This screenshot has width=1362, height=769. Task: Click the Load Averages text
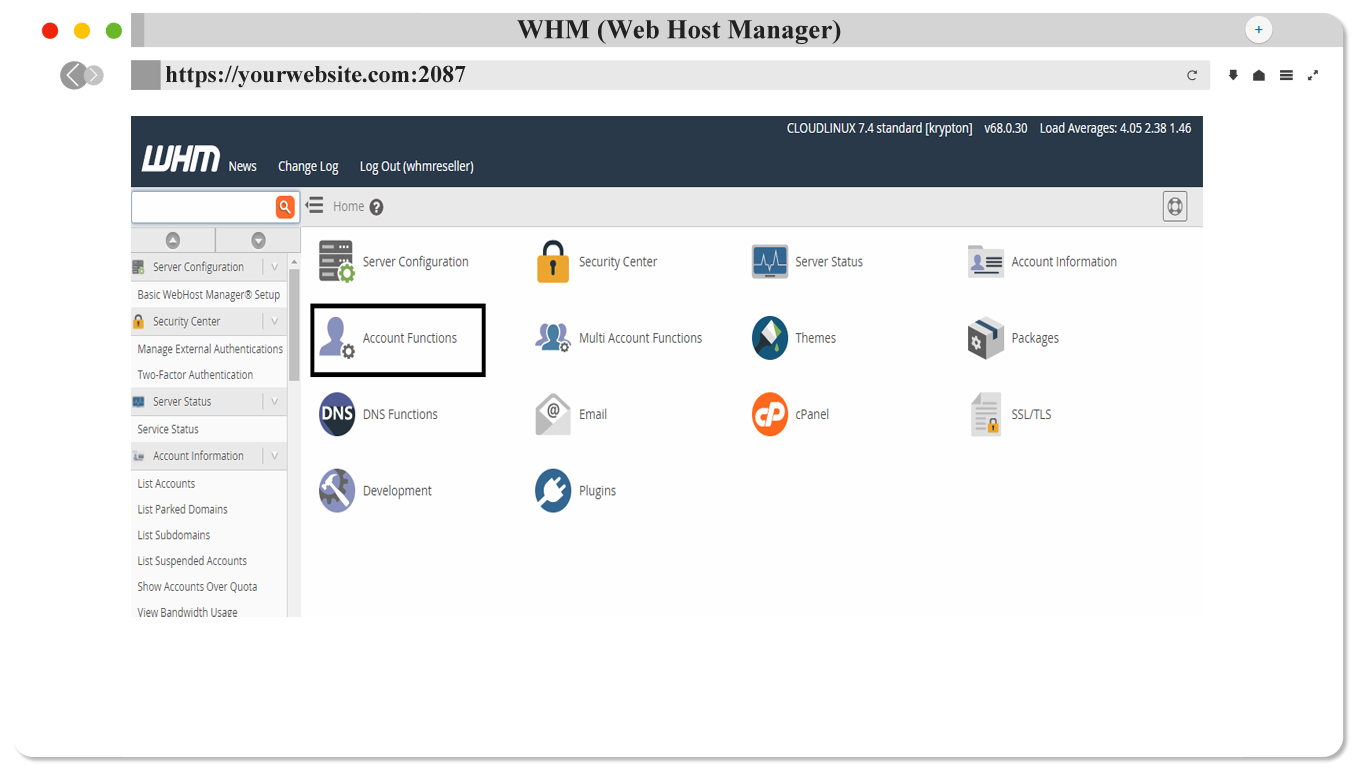[1115, 128]
